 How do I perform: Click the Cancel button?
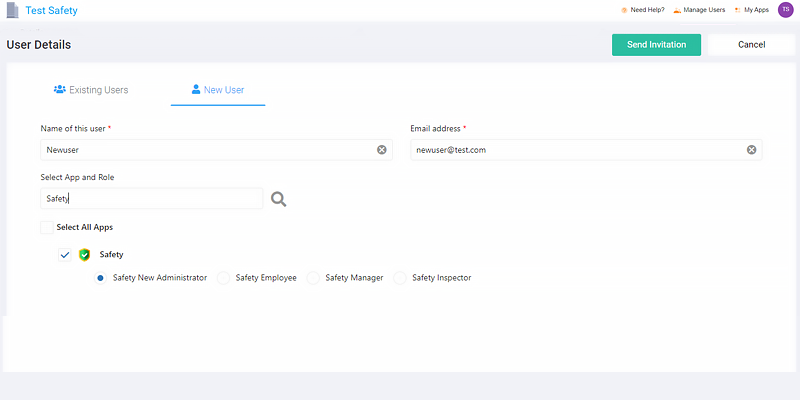click(x=751, y=45)
